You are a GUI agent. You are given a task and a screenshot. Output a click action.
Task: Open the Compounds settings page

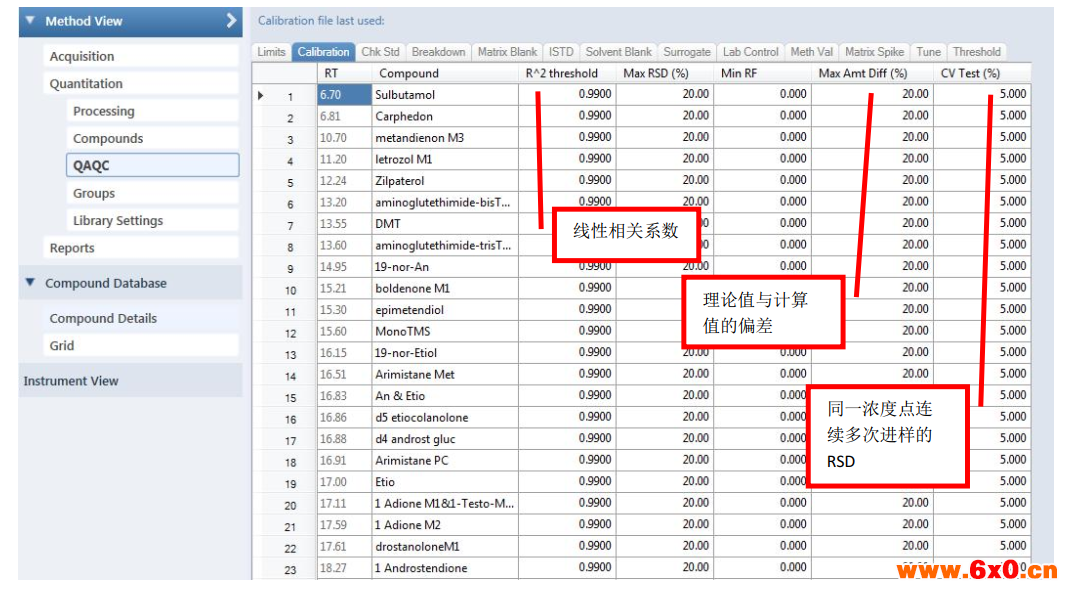(108, 139)
